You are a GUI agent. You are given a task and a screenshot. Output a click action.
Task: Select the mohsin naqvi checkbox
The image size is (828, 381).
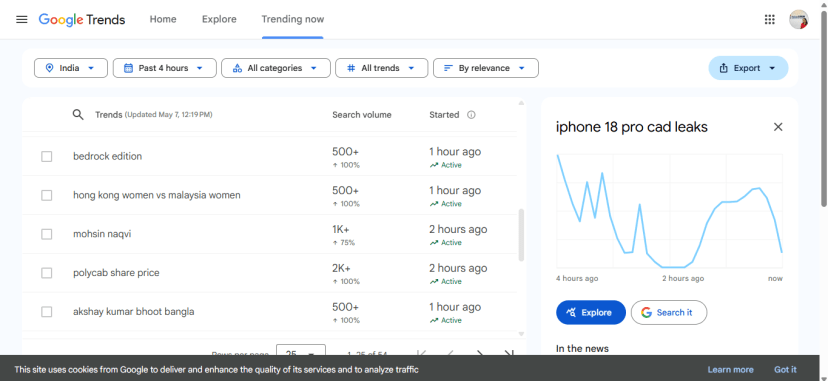46,234
